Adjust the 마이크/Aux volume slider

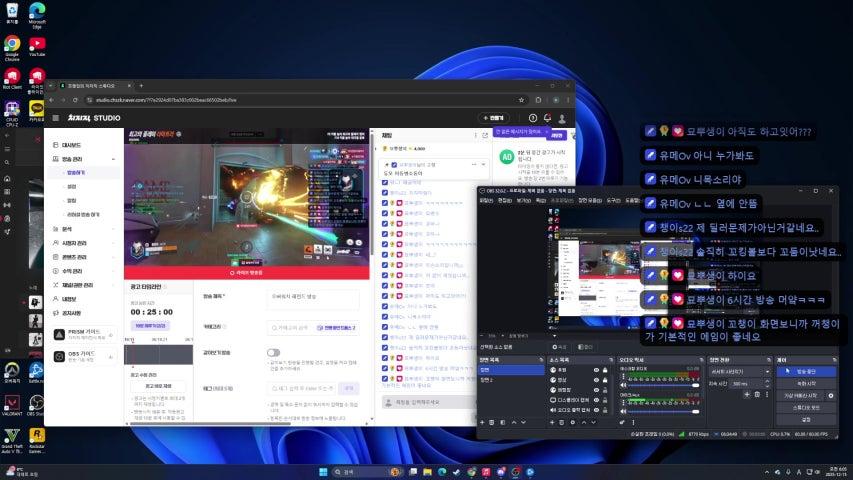click(664, 412)
